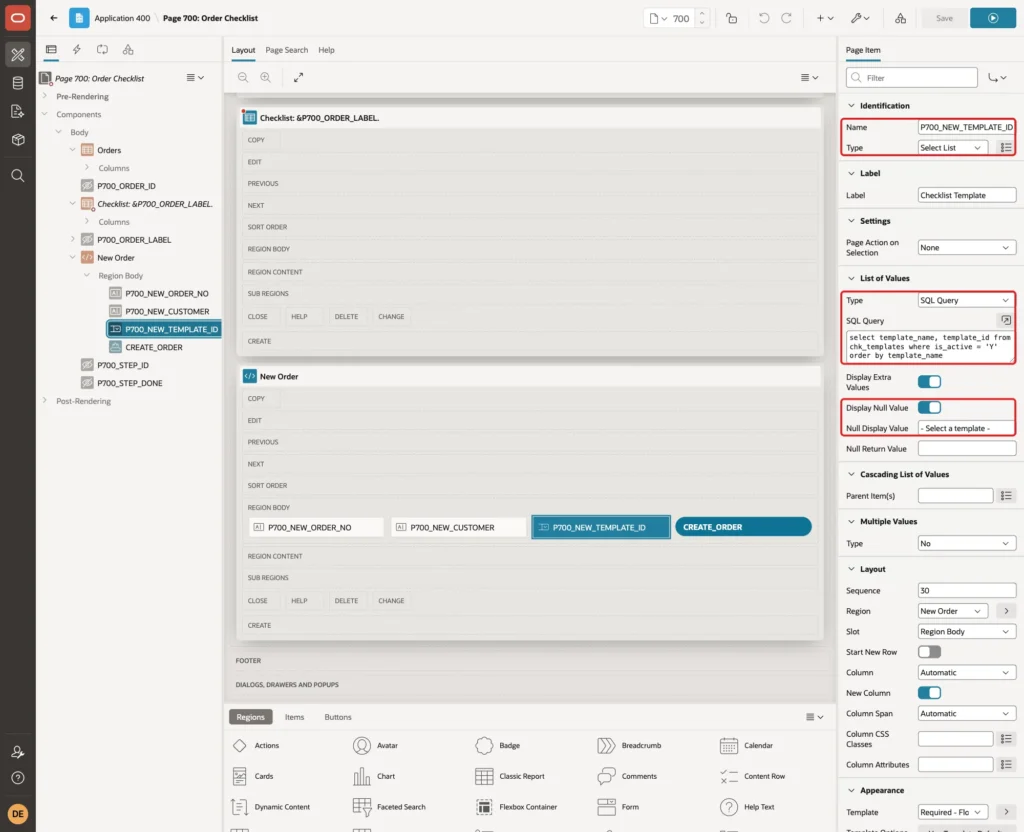This screenshot has height=832, width=1024.
Task: Switch to Page Shared Components tab
Action: (128, 50)
